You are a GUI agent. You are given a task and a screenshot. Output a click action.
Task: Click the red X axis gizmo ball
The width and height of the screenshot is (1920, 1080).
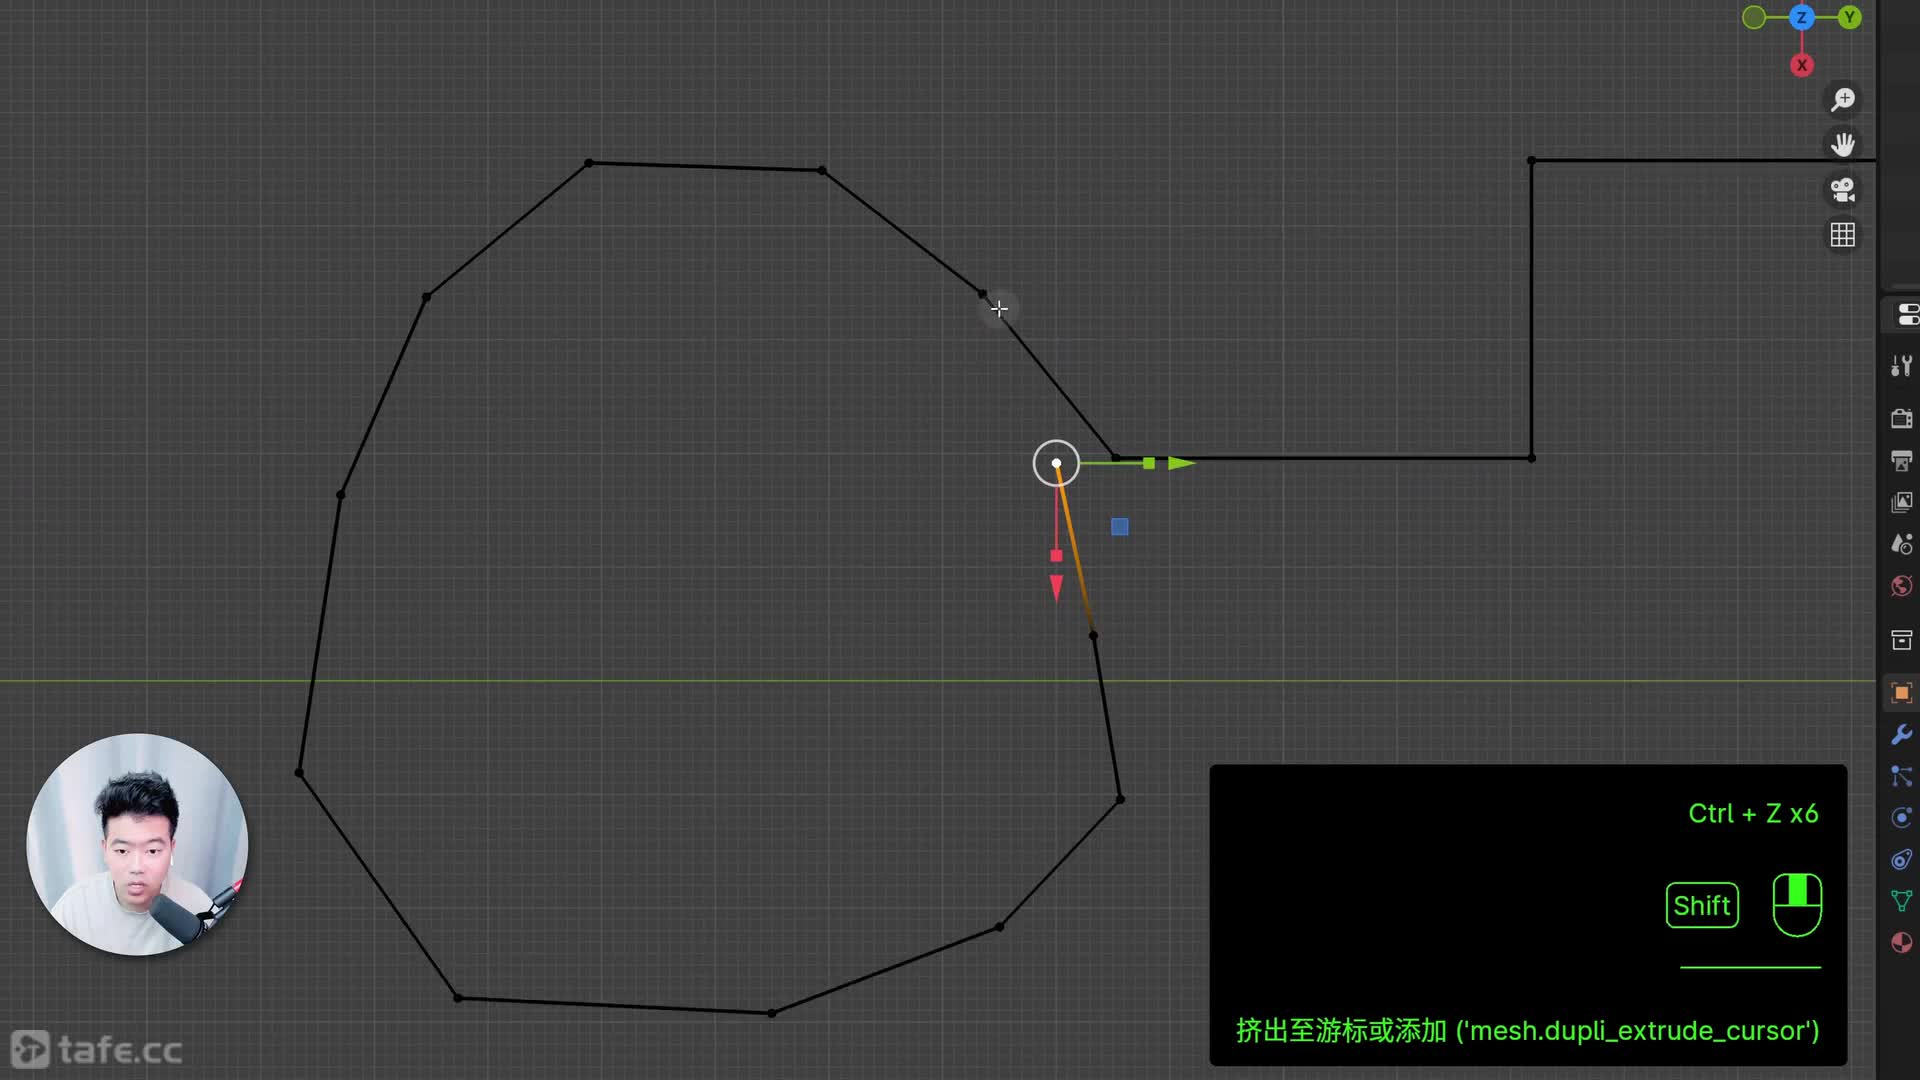(x=1801, y=66)
